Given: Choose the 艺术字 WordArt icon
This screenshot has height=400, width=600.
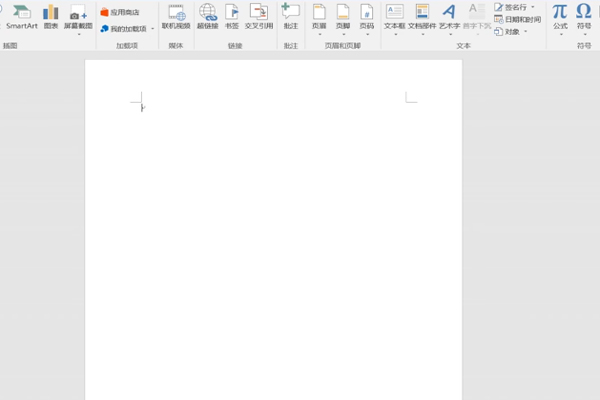Looking at the screenshot, I should (x=450, y=16).
